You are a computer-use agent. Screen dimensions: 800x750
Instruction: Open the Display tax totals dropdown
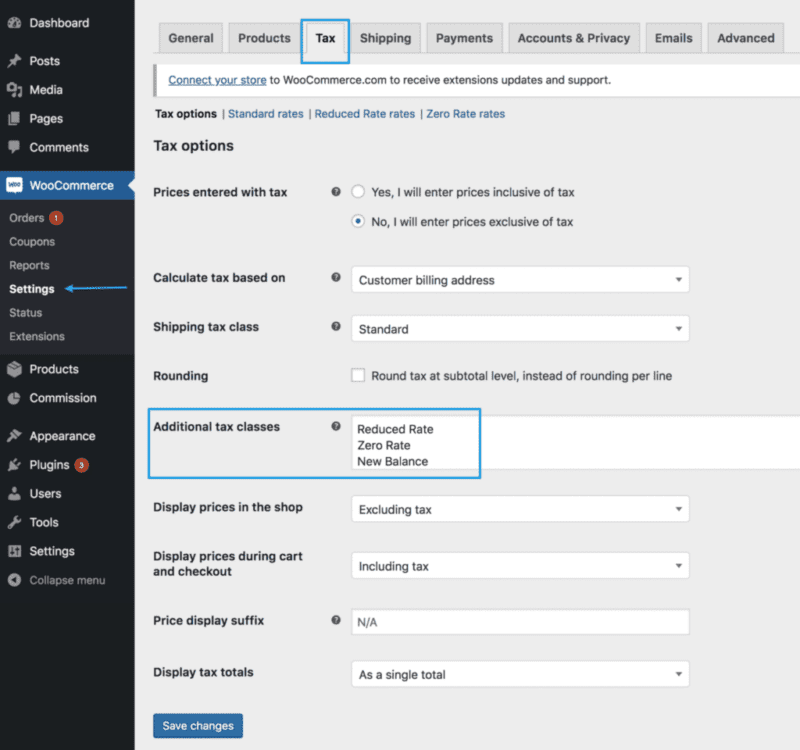tap(520, 674)
